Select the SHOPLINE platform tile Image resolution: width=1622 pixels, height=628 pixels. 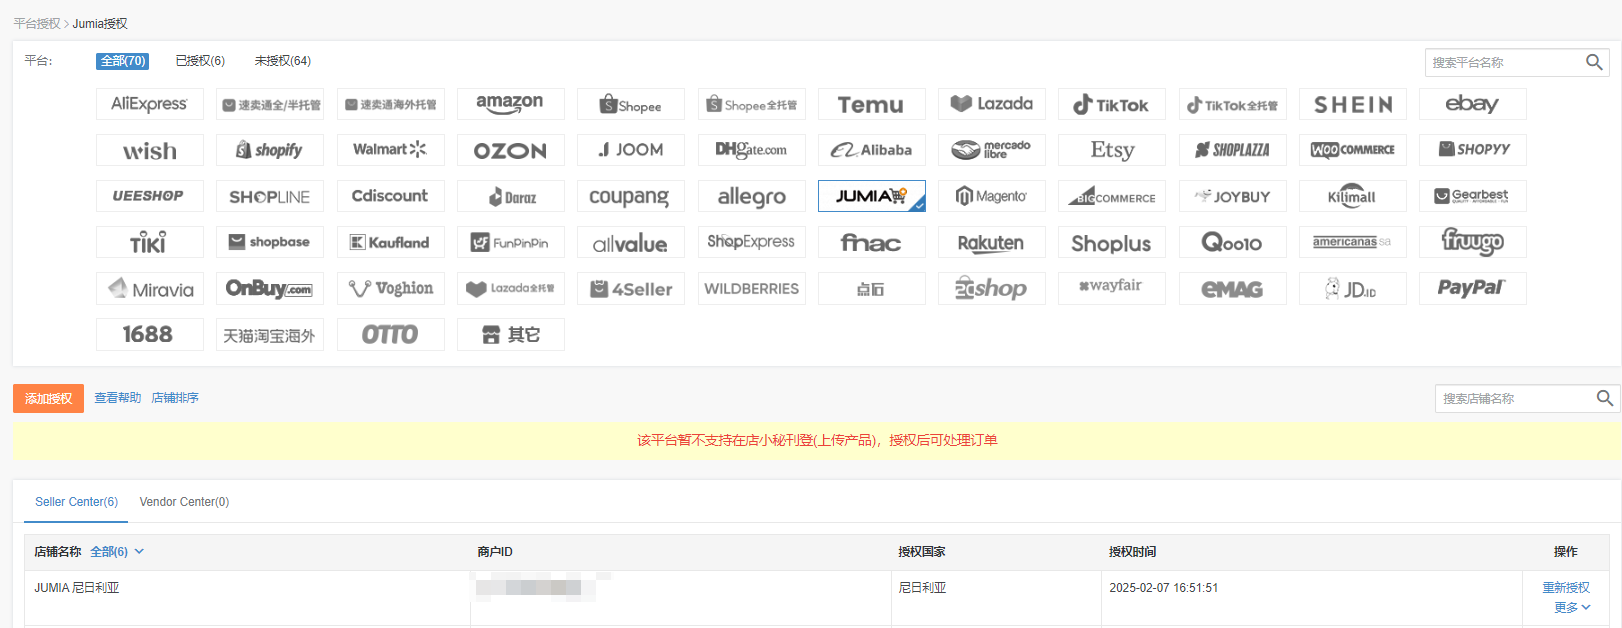coord(270,196)
